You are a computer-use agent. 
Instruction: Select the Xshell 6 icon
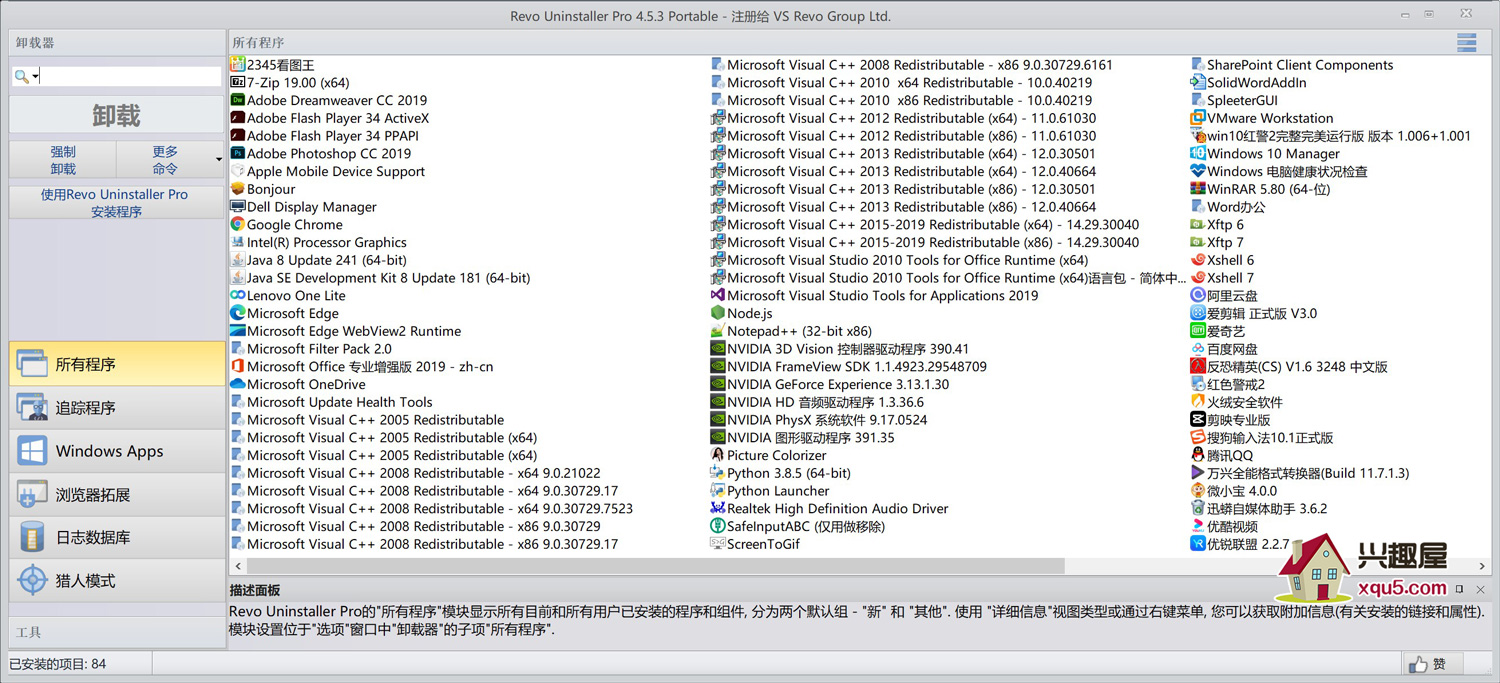1198,260
